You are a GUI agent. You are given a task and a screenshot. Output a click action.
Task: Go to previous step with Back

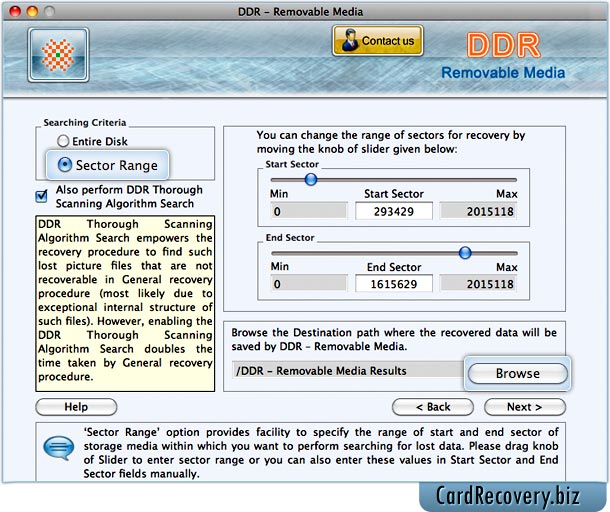click(x=433, y=407)
